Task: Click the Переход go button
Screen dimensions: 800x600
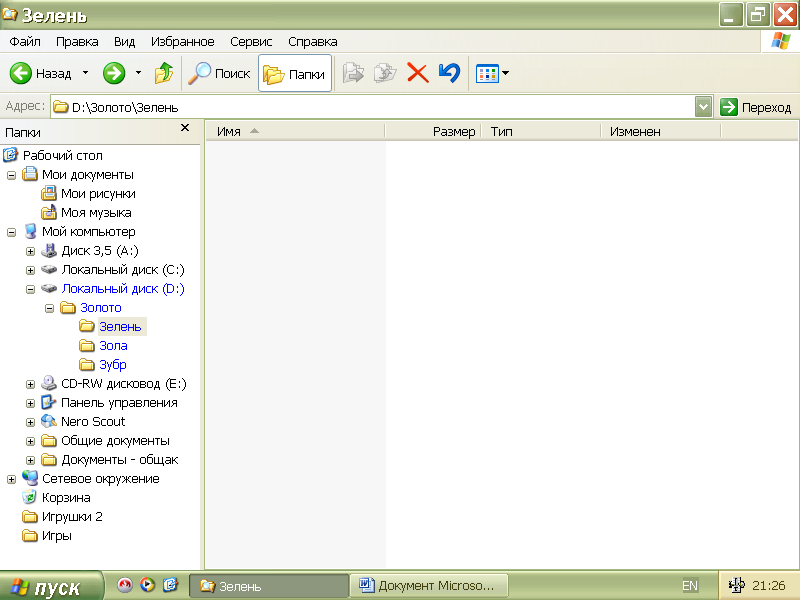Action: click(756, 107)
